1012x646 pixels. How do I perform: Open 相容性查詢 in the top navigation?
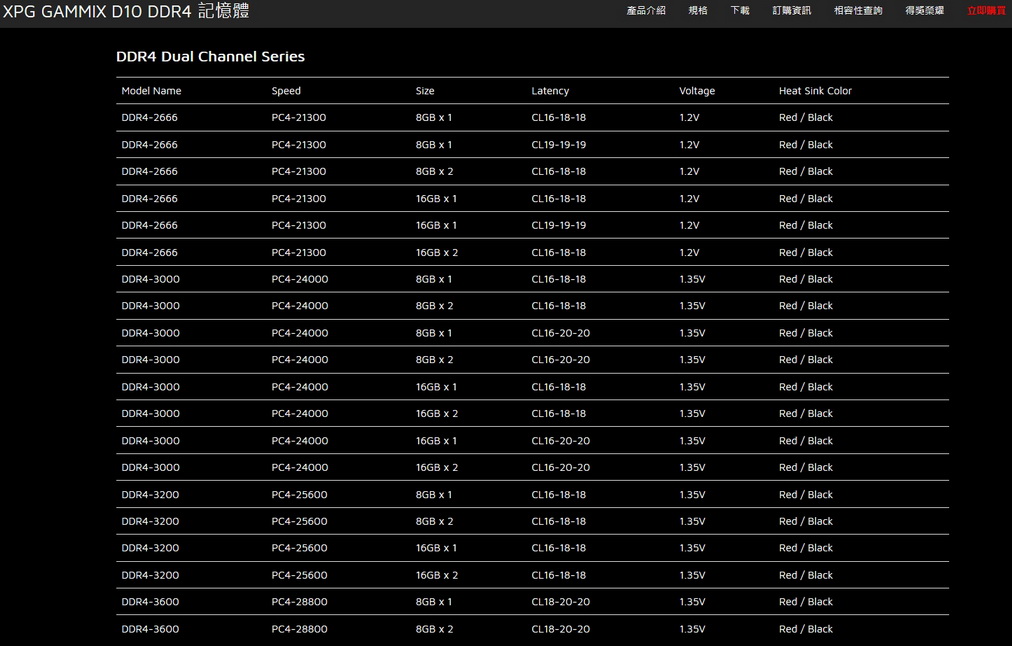tap(858, 10)
